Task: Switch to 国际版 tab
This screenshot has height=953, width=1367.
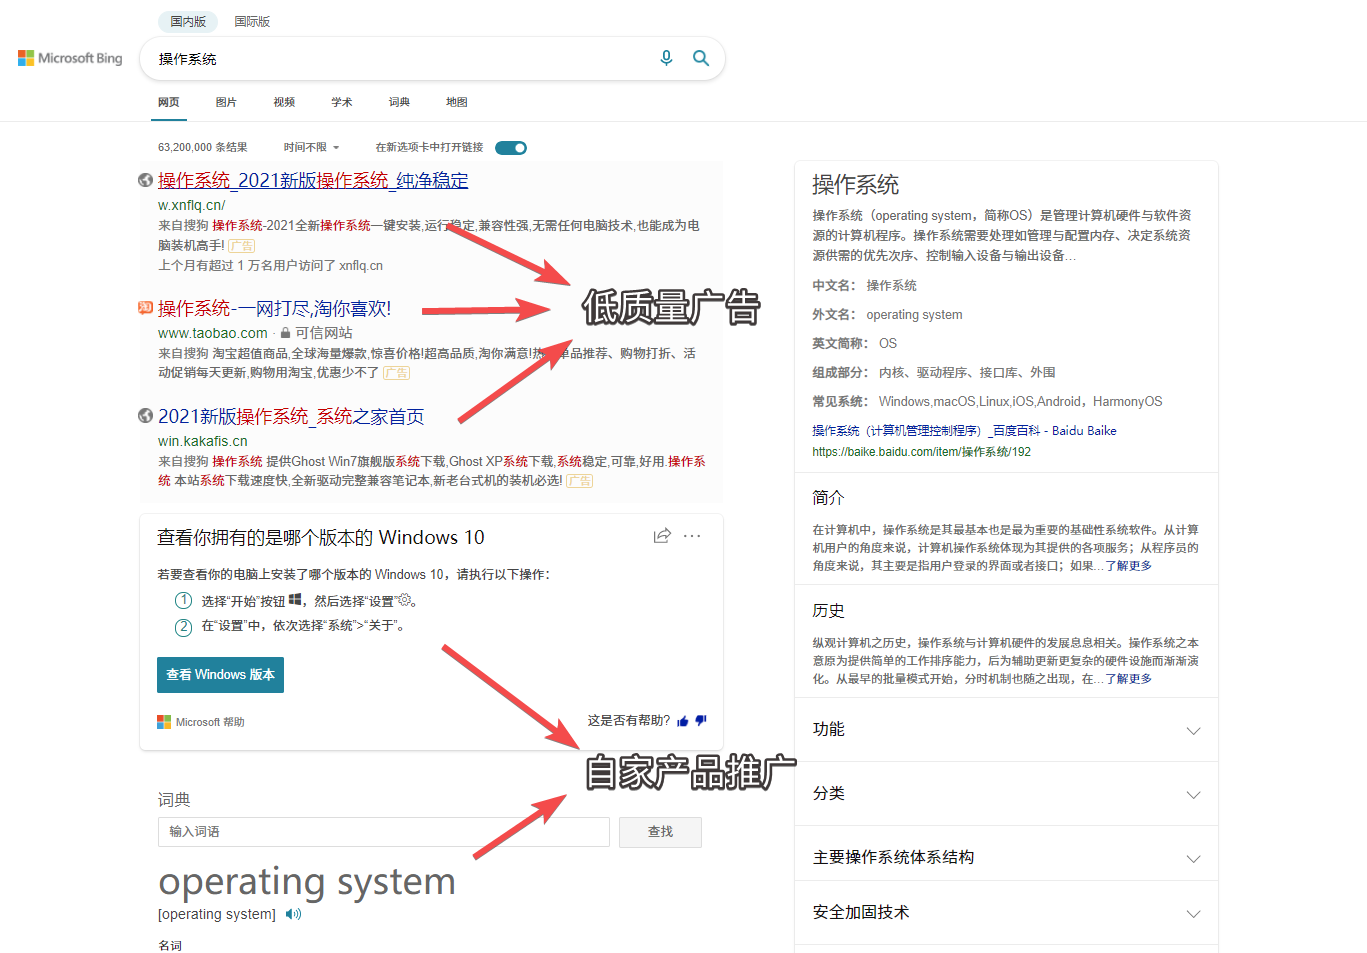Action: 252,21
